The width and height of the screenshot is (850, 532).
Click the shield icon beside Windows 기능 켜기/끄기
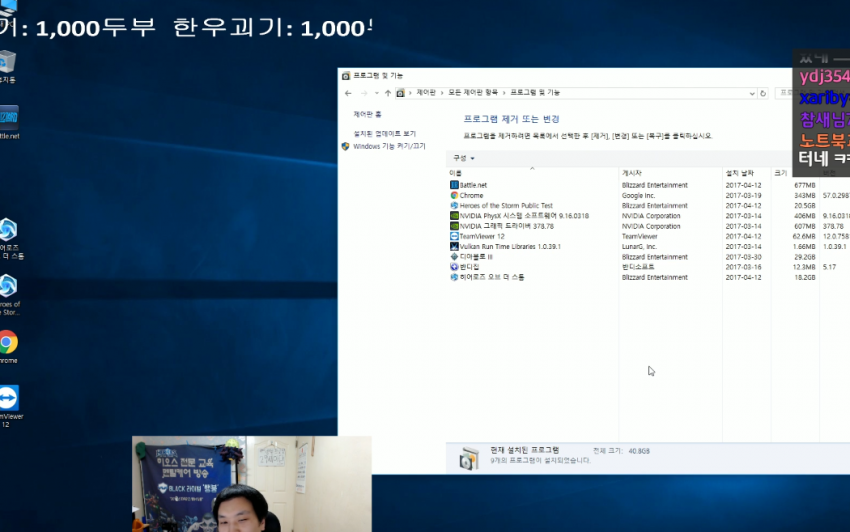[x=345, y=146]
